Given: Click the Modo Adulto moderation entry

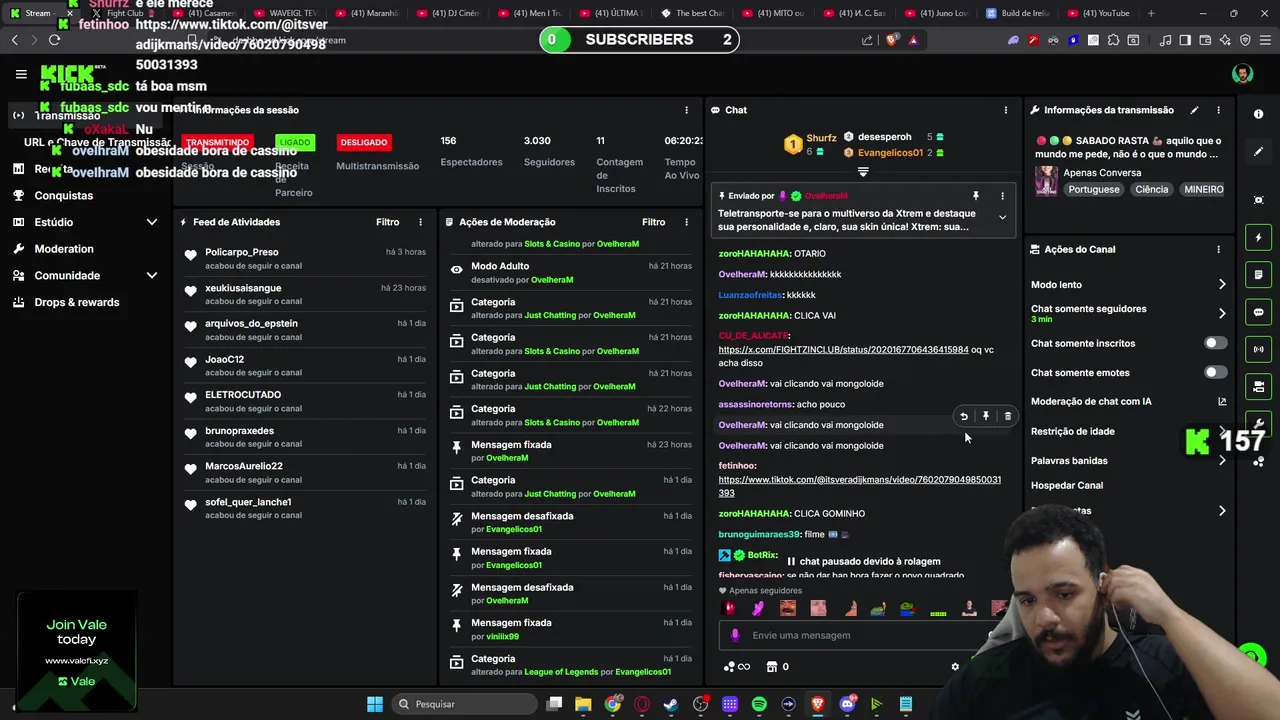Looking at the screenshot, I should (x=570, y=273).
